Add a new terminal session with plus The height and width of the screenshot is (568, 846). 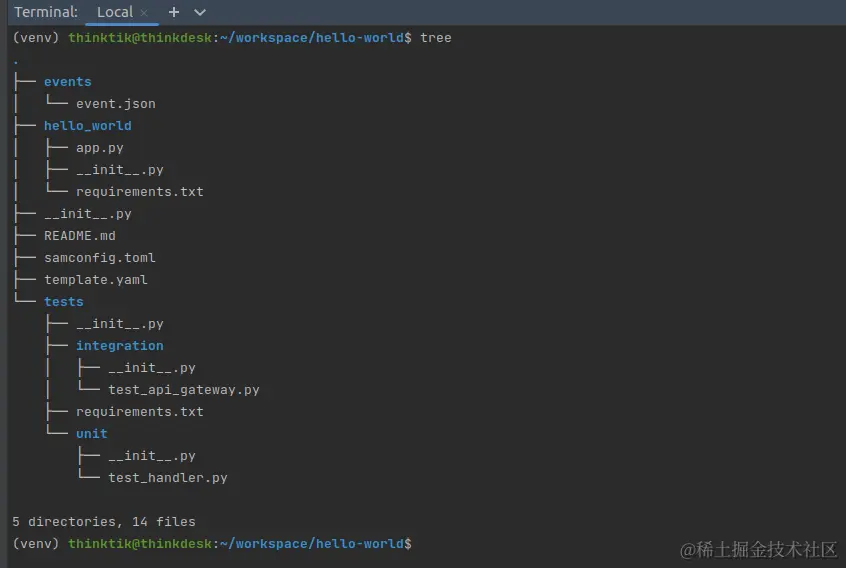[x=174, y=12]
